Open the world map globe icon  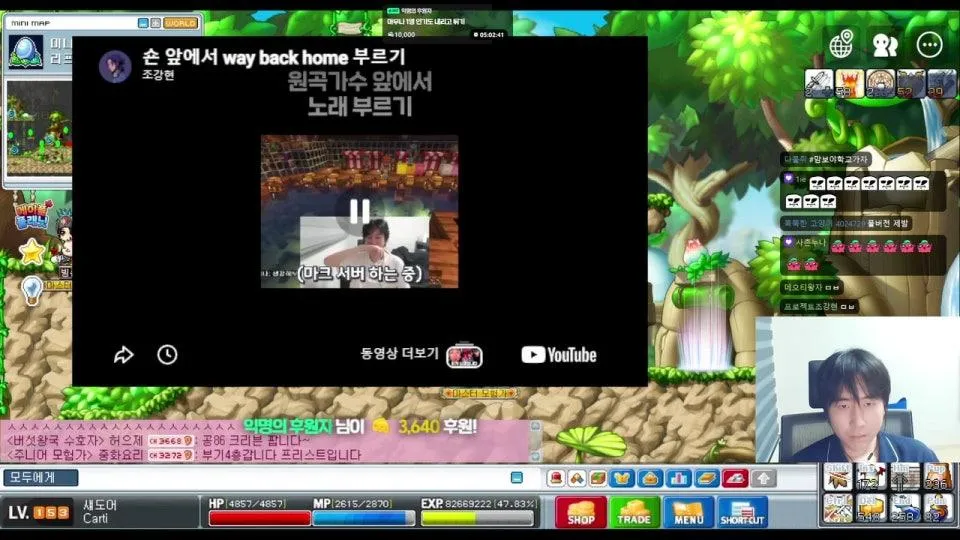(841, 44)
